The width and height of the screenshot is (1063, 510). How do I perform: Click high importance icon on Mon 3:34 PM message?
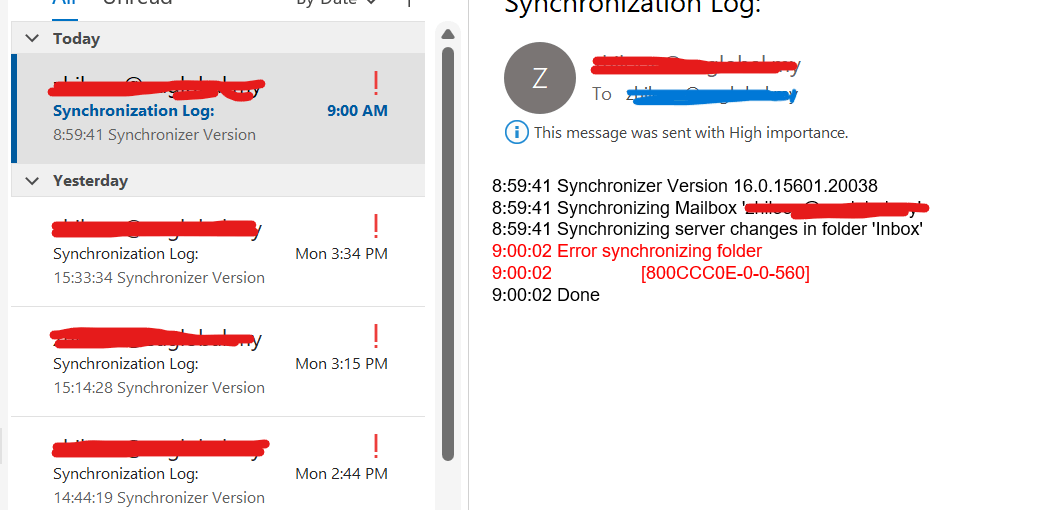(376, 225)
